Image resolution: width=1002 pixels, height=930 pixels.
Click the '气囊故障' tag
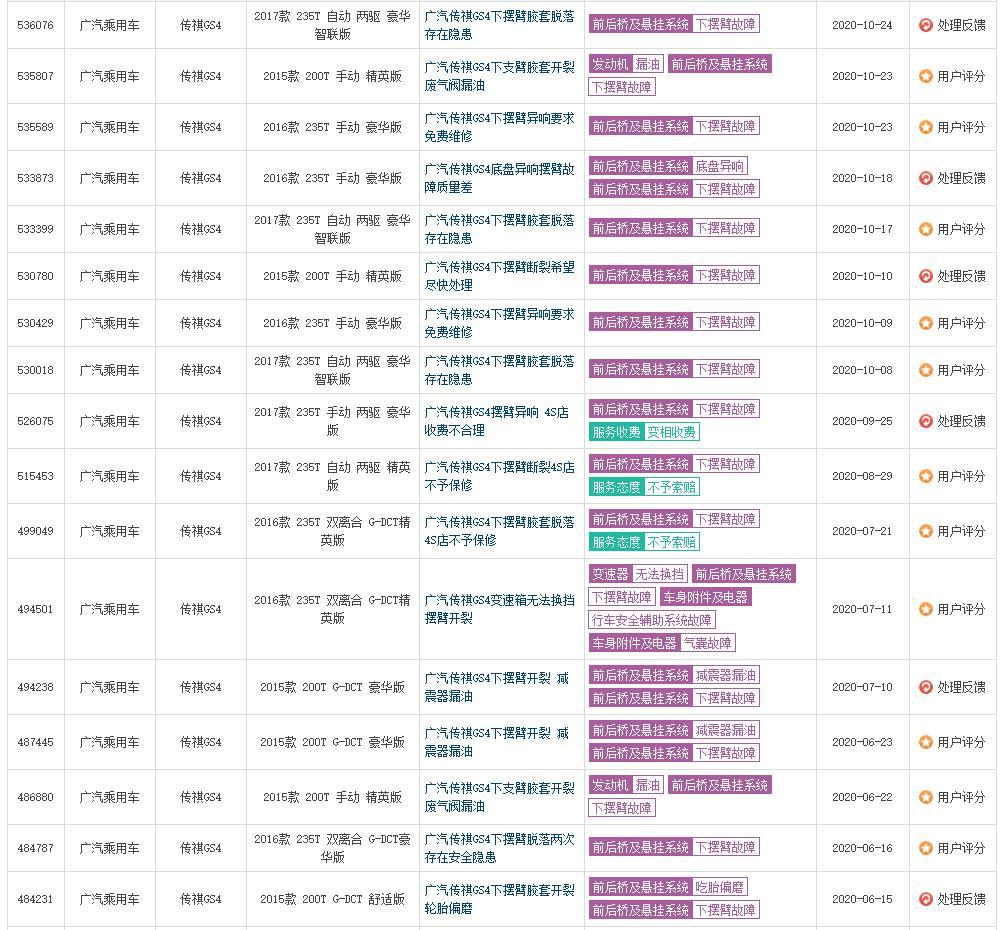coord(708,643)
